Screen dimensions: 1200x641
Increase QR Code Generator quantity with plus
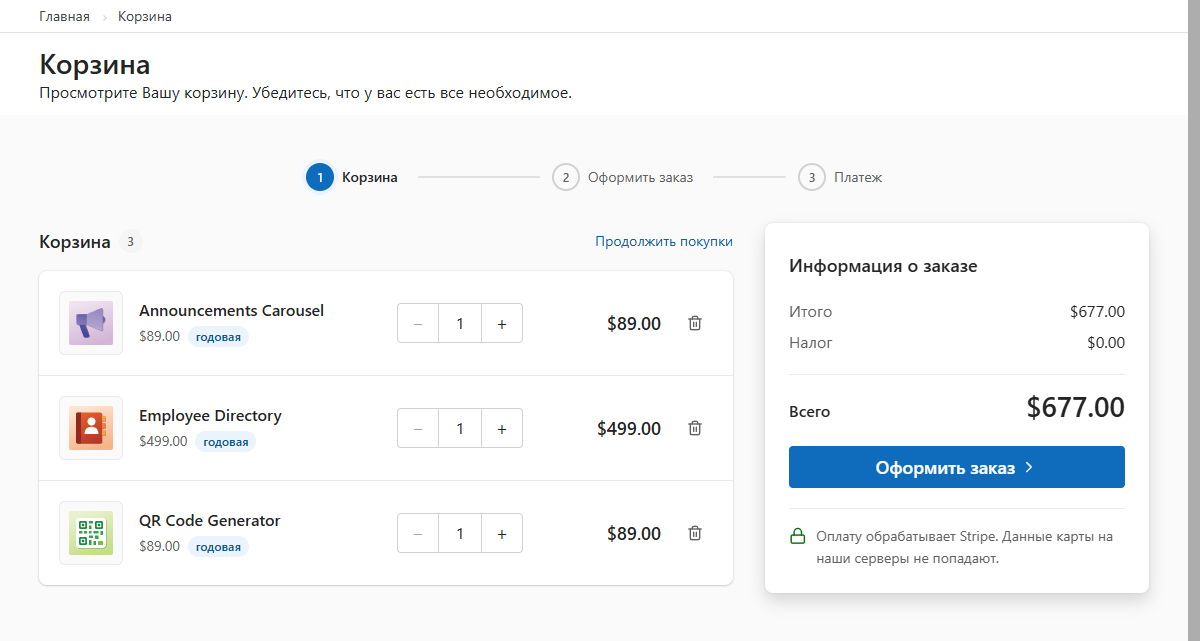pyautogui.click(x=502, y=533)
